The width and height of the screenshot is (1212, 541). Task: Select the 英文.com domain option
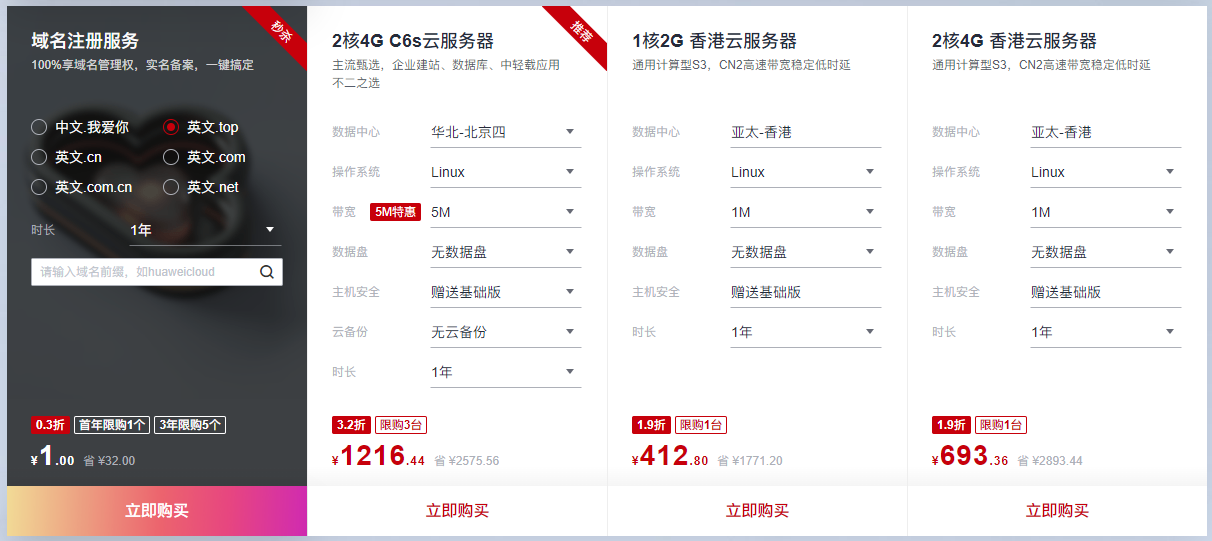(x=171, y=157)
